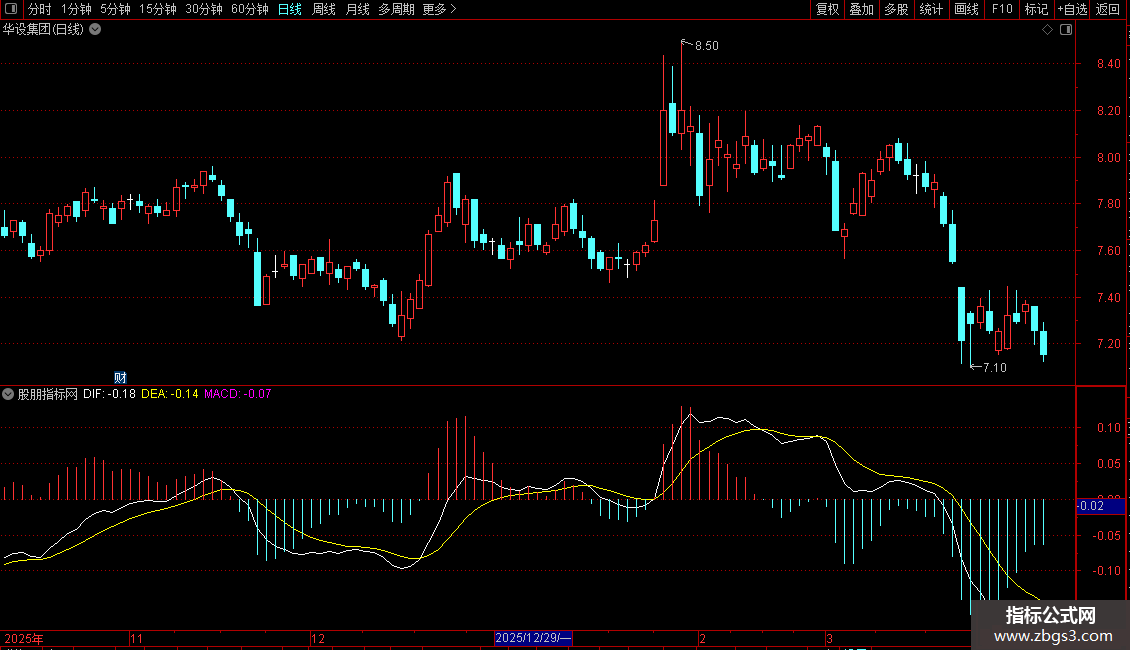Click the DIF: -0.18 value
The width and height of the screenshot is (1130, 650).
pos(110,394)
